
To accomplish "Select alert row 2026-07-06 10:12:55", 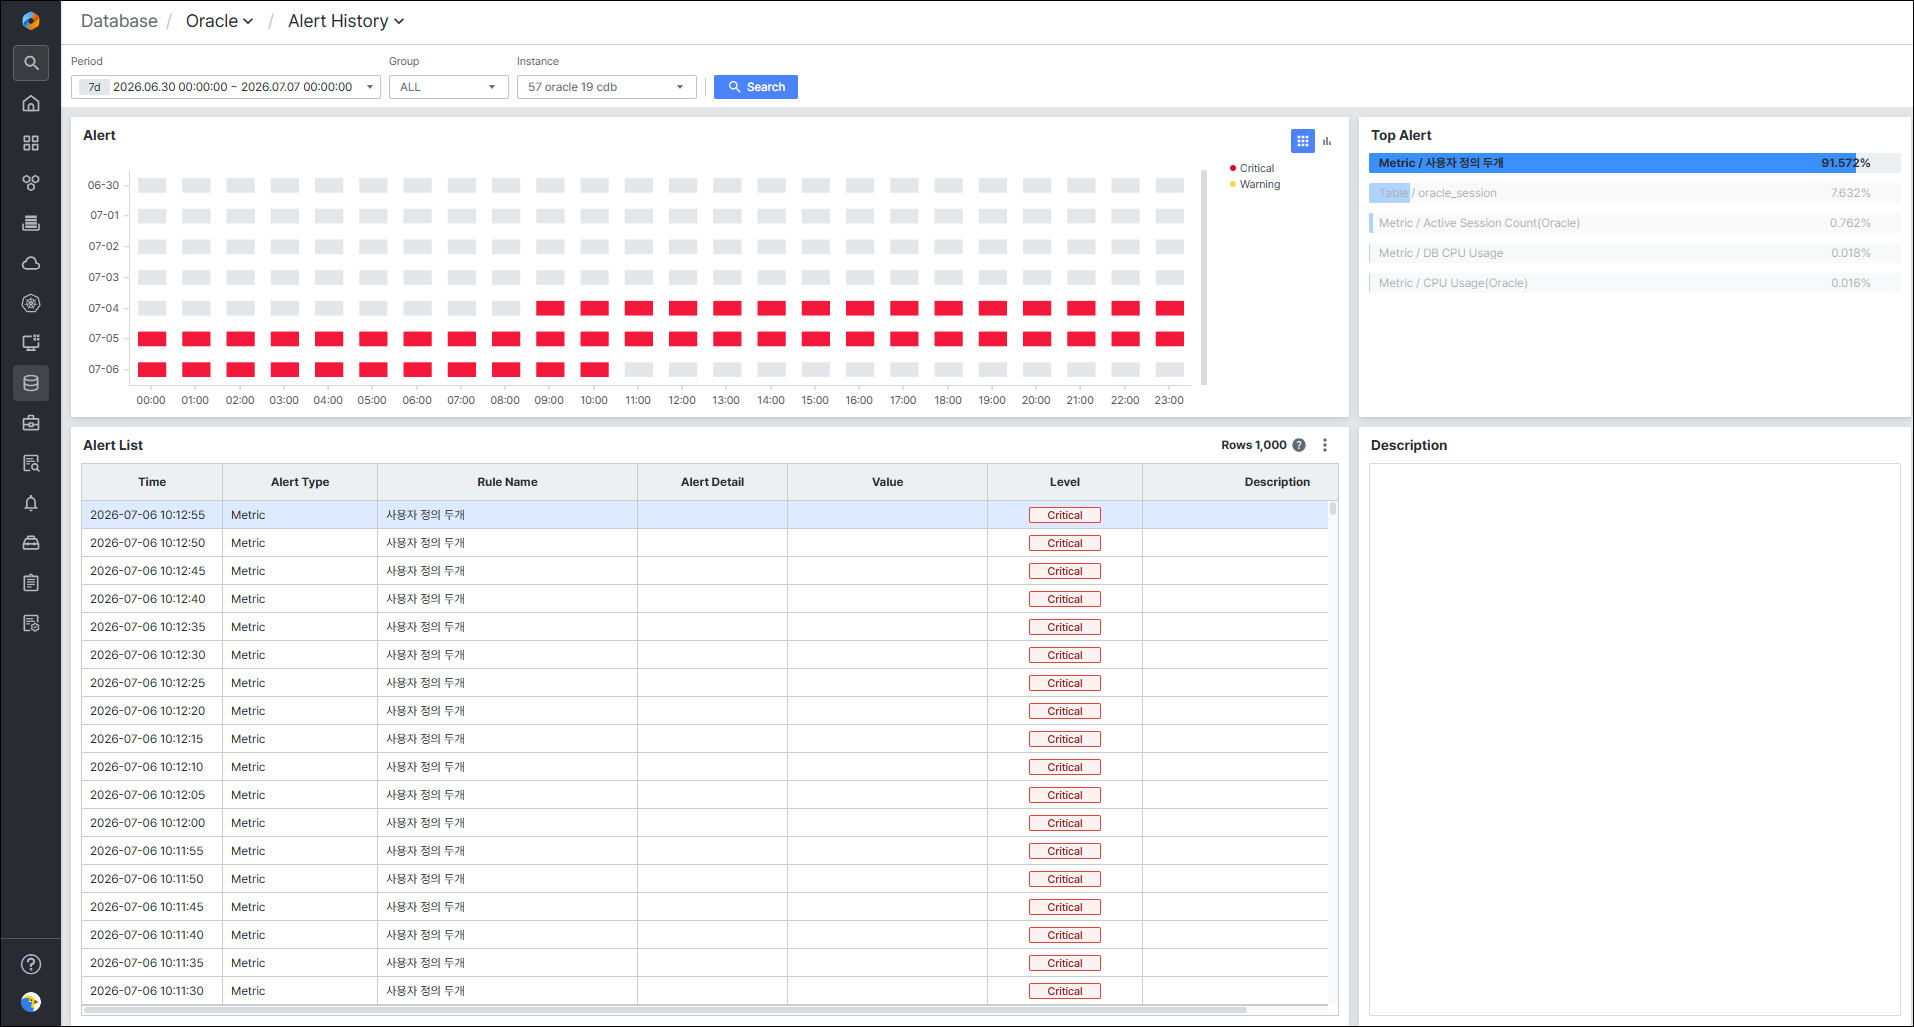I will click(705, 515).
